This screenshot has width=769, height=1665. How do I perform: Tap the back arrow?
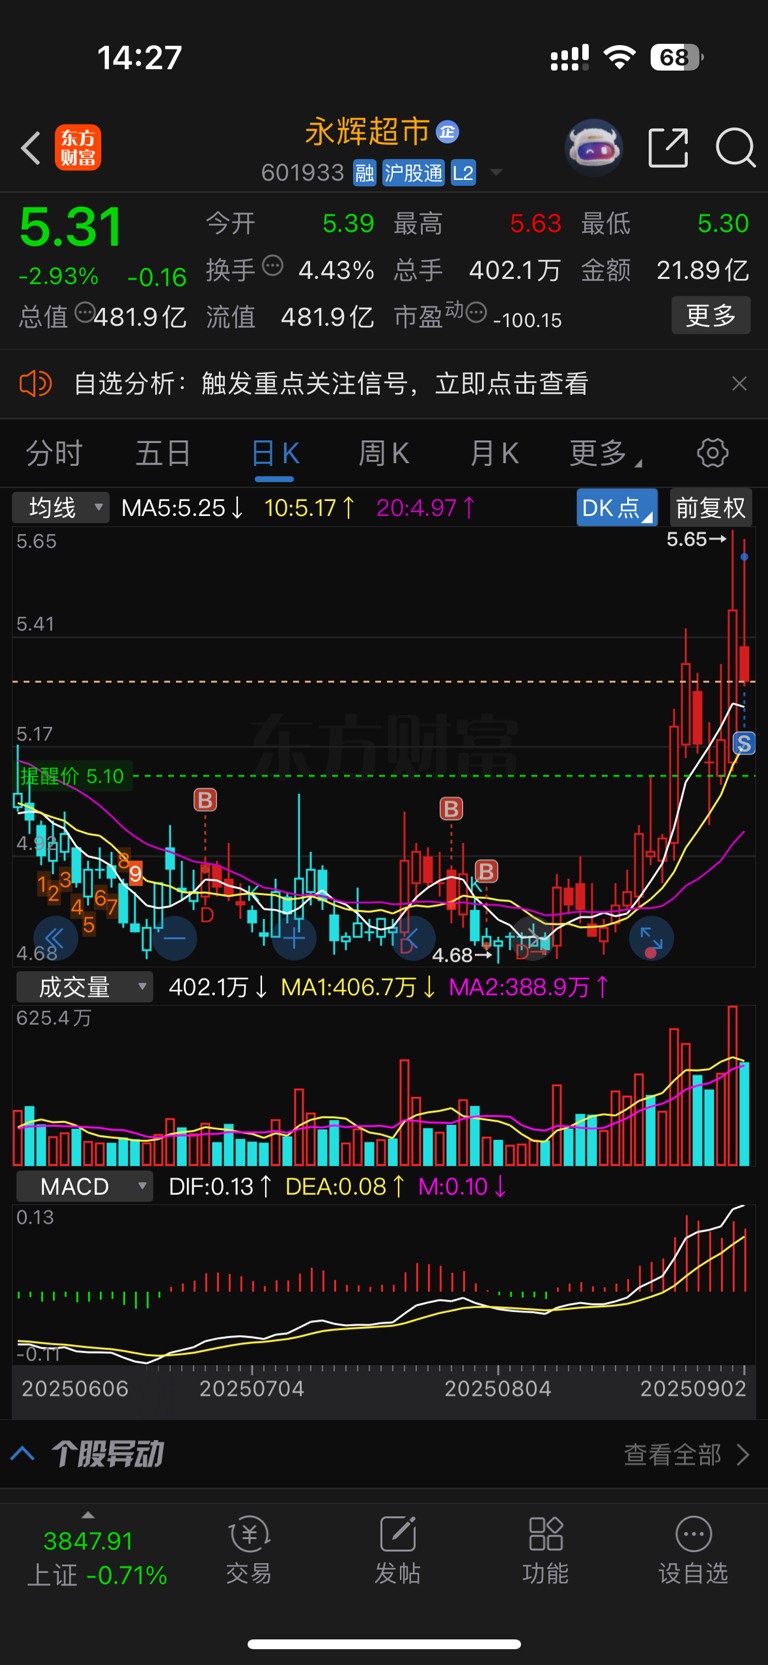click(x=31, y=149)
